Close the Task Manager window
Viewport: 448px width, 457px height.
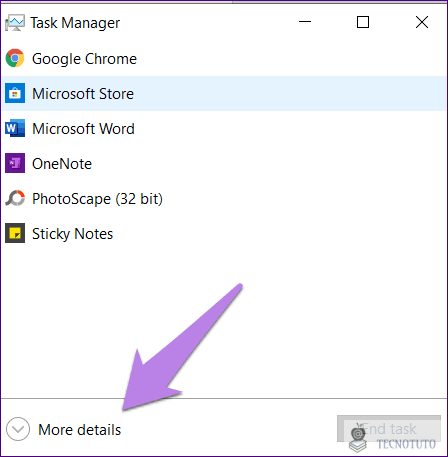click(x=422, y=22)
